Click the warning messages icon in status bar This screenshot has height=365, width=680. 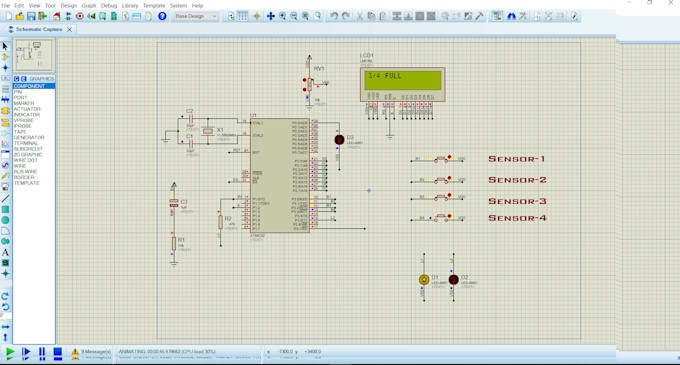coord(75,353)
